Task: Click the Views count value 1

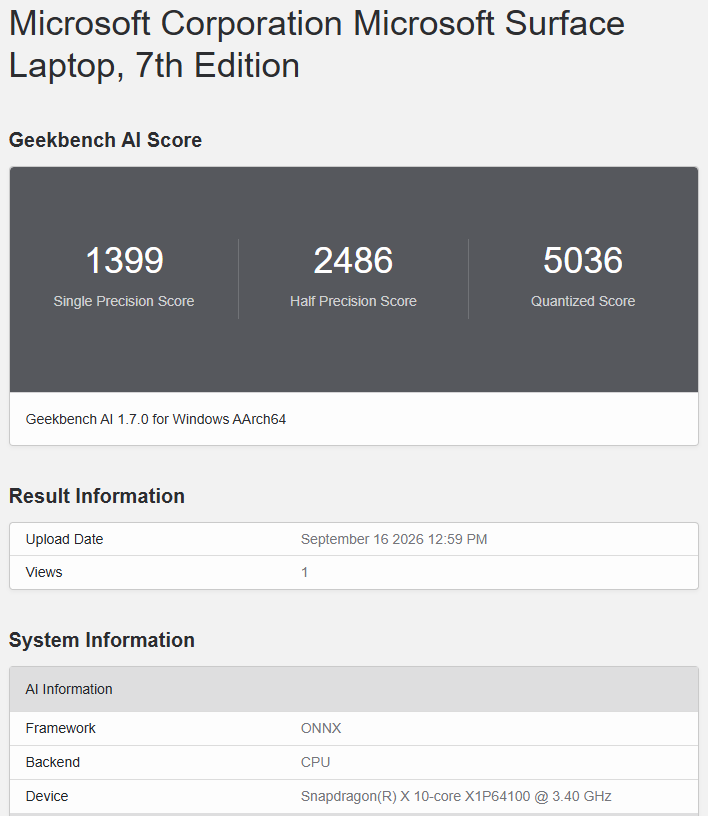Action: point(305,572)
